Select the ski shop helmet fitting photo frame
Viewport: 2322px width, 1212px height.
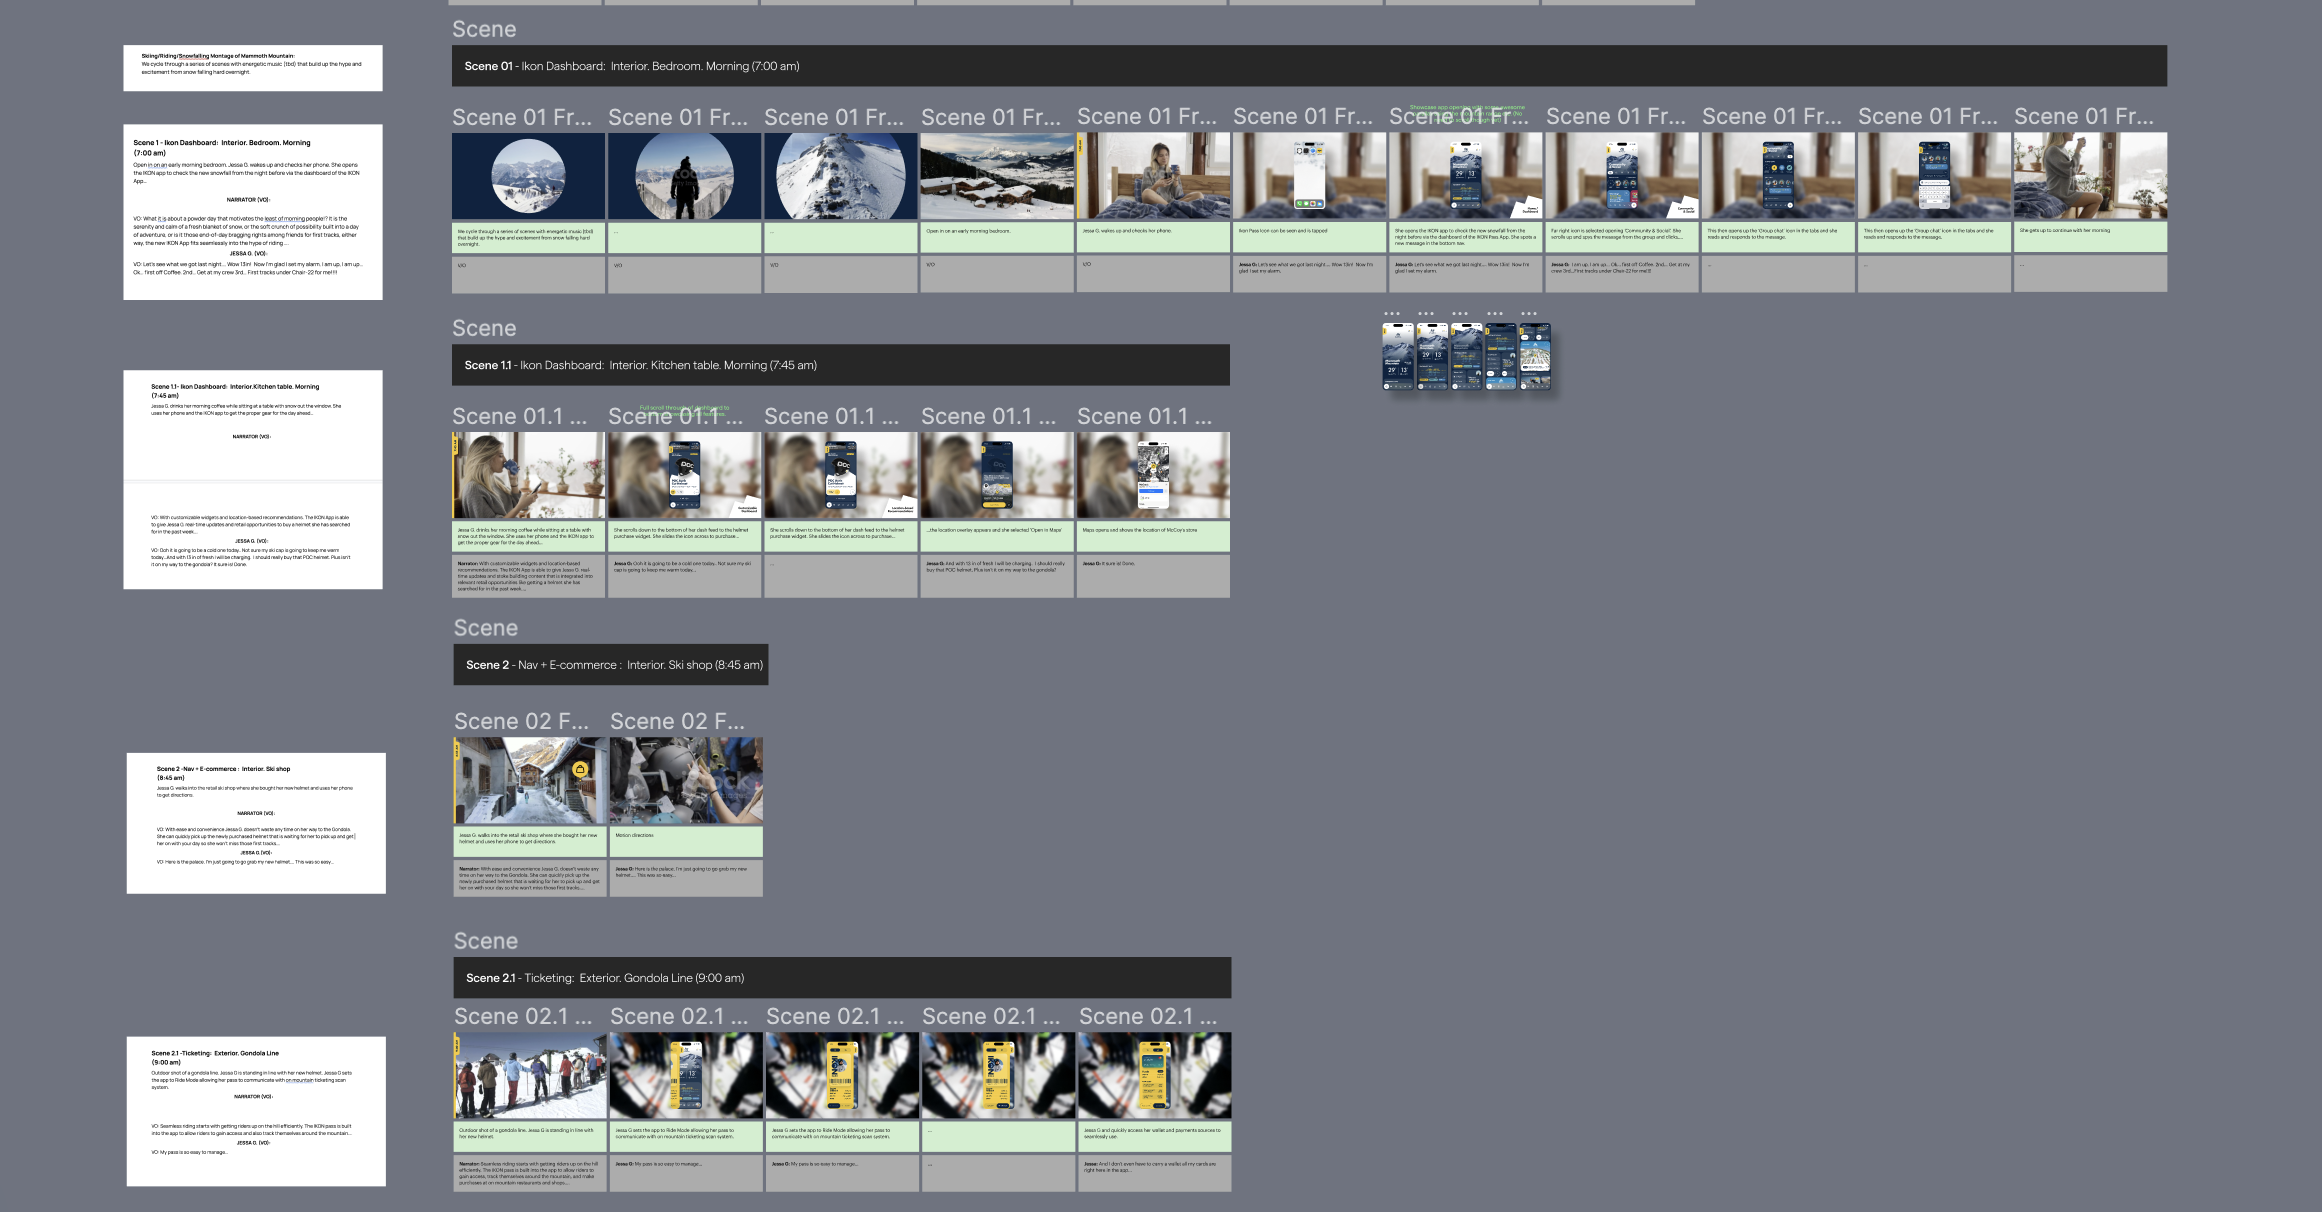click(686, 781)
